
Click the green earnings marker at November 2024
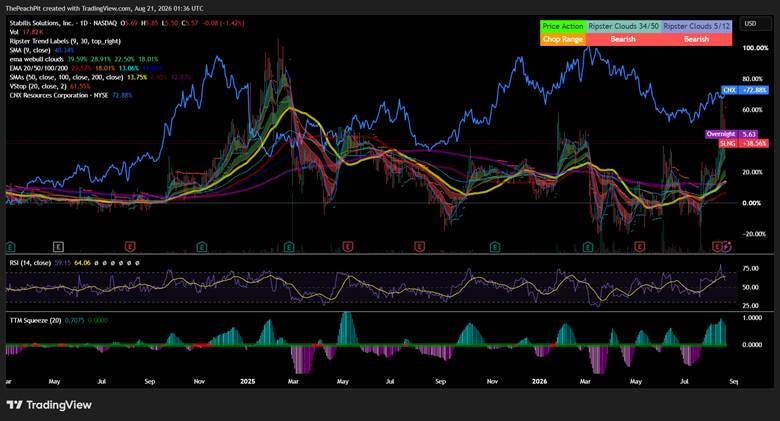(201, 246)
